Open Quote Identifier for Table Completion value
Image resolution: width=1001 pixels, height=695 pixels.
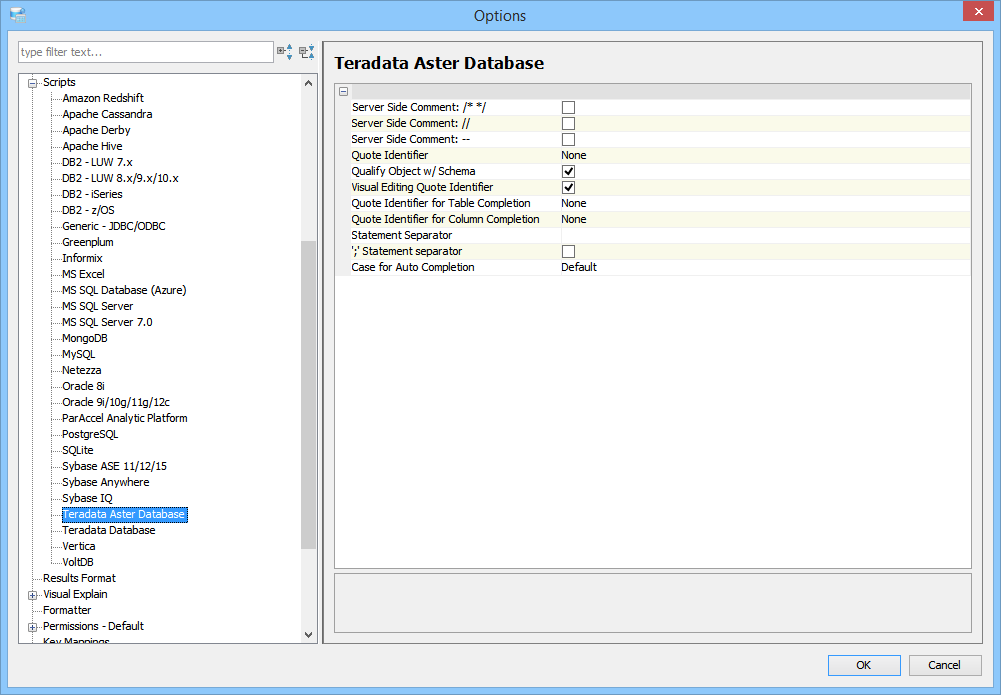pyautogui.click(x=765, y=203)
